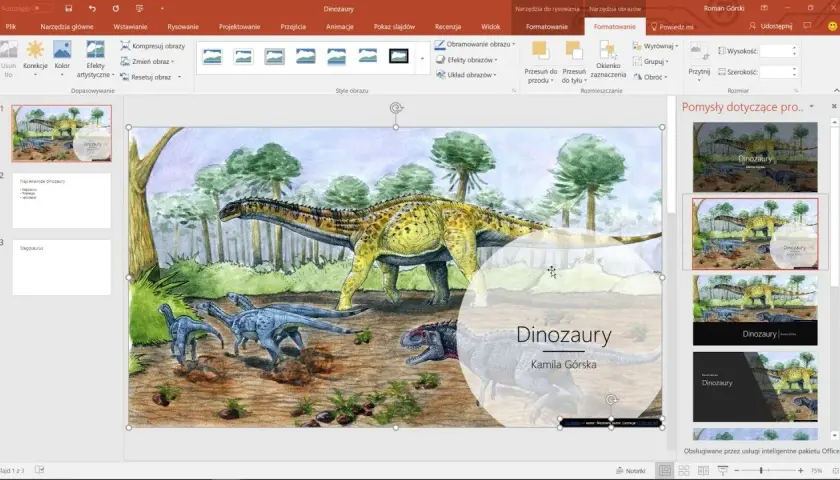Select slide 1 thumbnail

[62, 133]
